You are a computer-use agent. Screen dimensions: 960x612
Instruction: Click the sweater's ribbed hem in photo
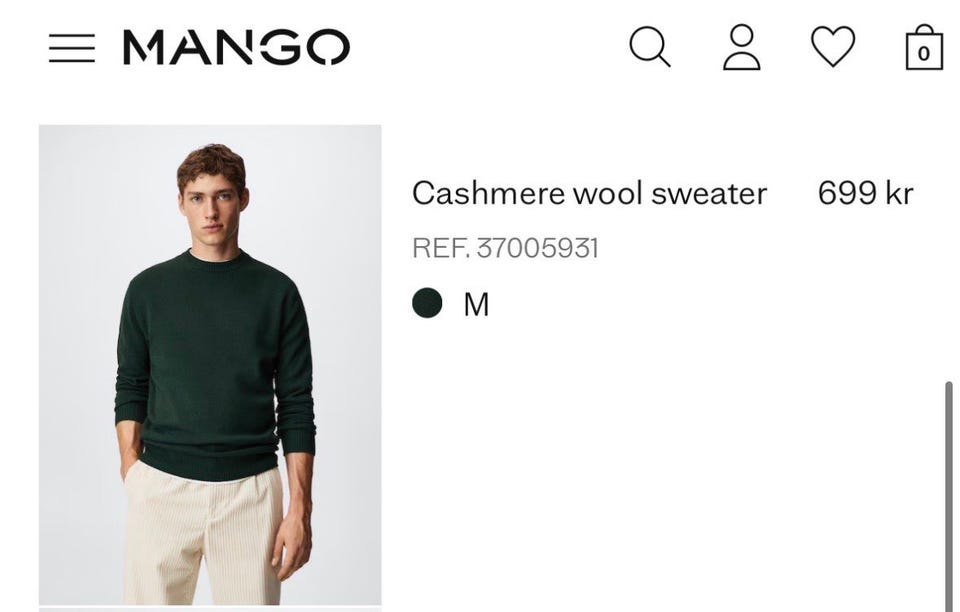pos(209,463)
